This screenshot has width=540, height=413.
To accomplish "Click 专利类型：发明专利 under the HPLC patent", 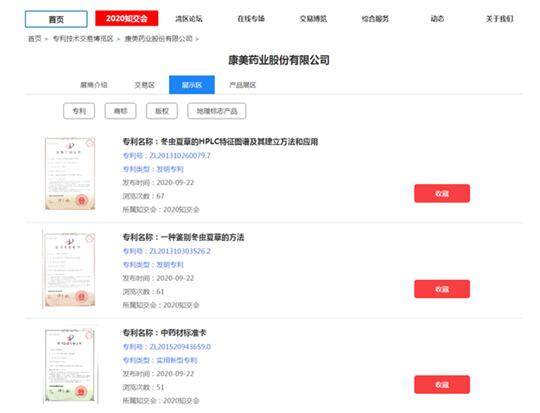I will coord(153,169).
